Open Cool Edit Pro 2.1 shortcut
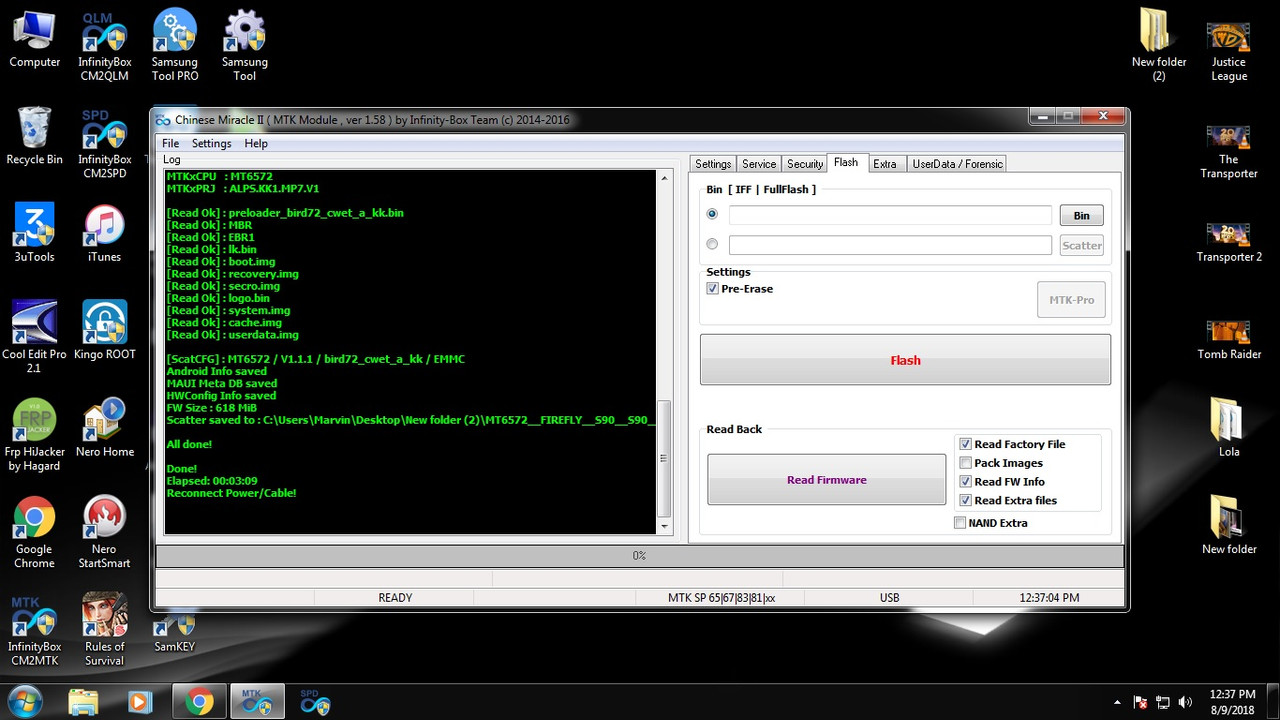1280x720 pixels. [34, 338]
